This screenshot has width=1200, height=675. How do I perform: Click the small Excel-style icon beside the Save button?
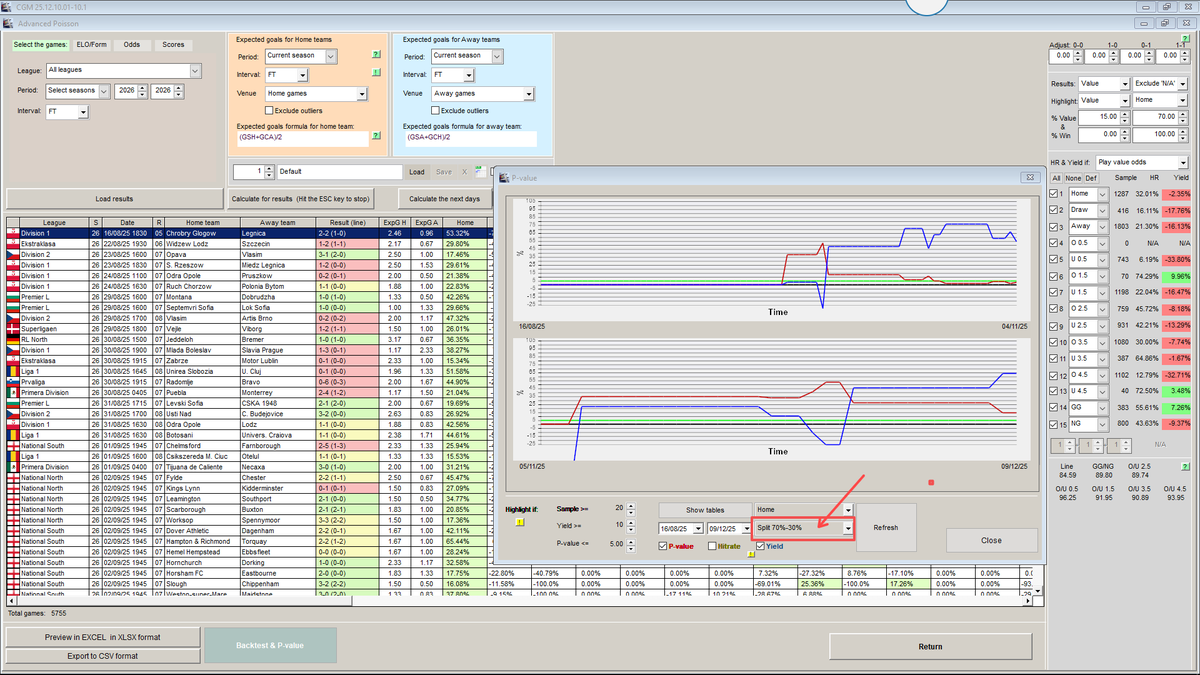click(481, 172)
